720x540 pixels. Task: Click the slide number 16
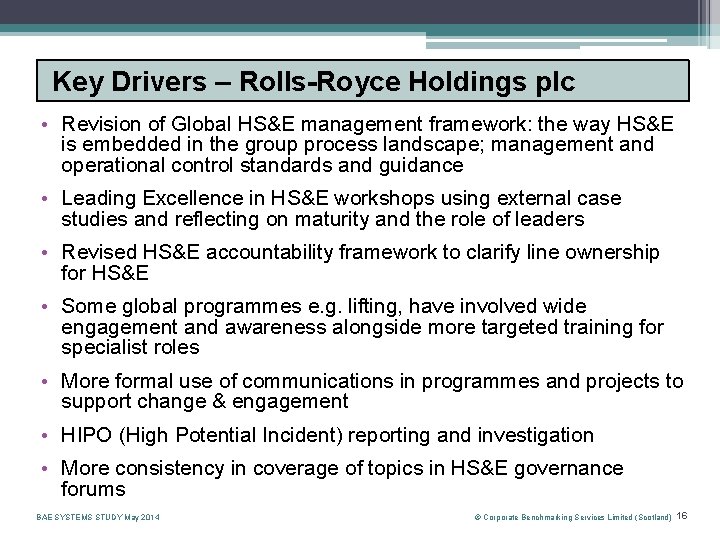click(x=682, y=516)
